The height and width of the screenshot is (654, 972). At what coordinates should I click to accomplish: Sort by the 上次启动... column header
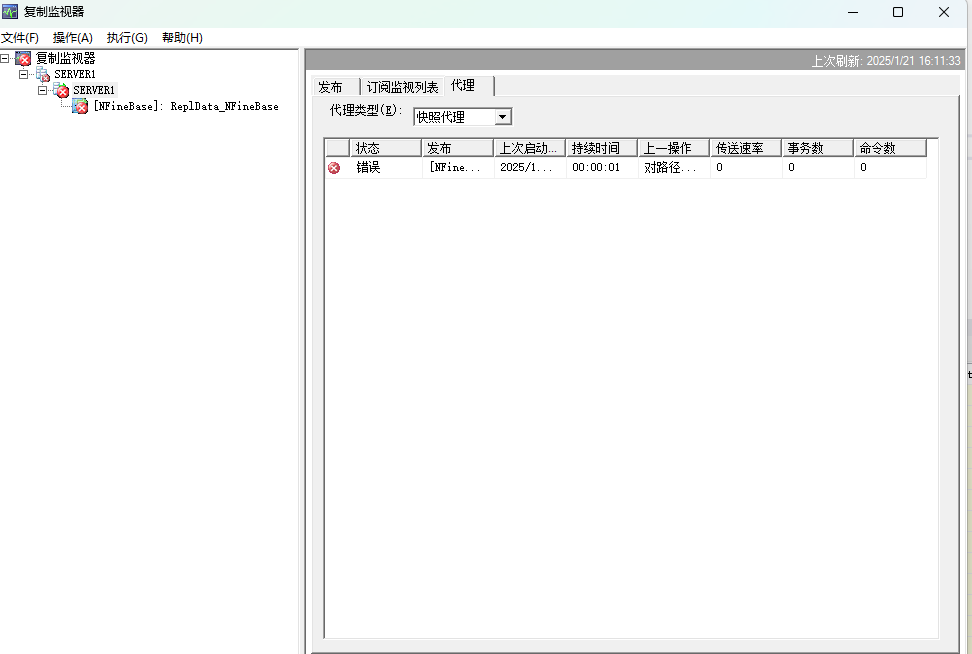[529, 148]
